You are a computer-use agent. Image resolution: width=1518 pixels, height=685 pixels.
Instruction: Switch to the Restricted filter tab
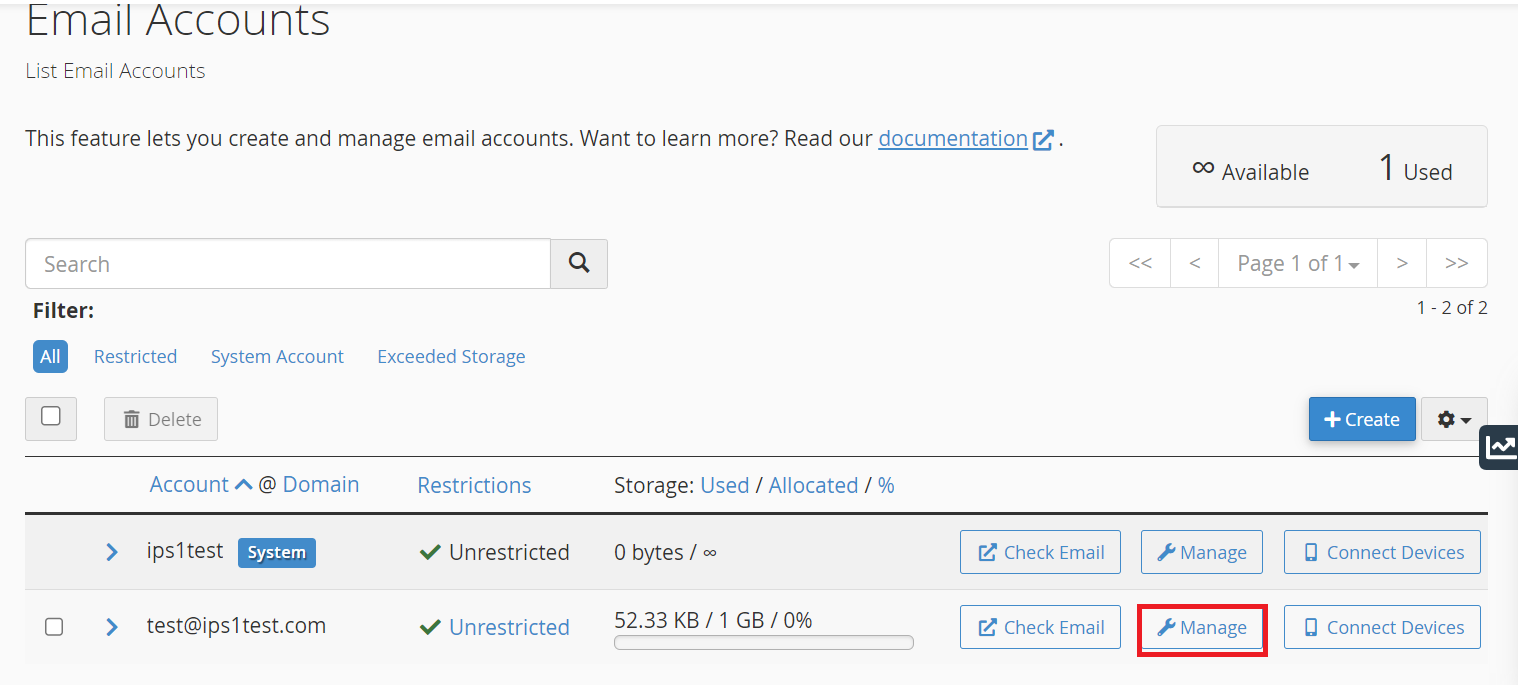pos(135,356)
